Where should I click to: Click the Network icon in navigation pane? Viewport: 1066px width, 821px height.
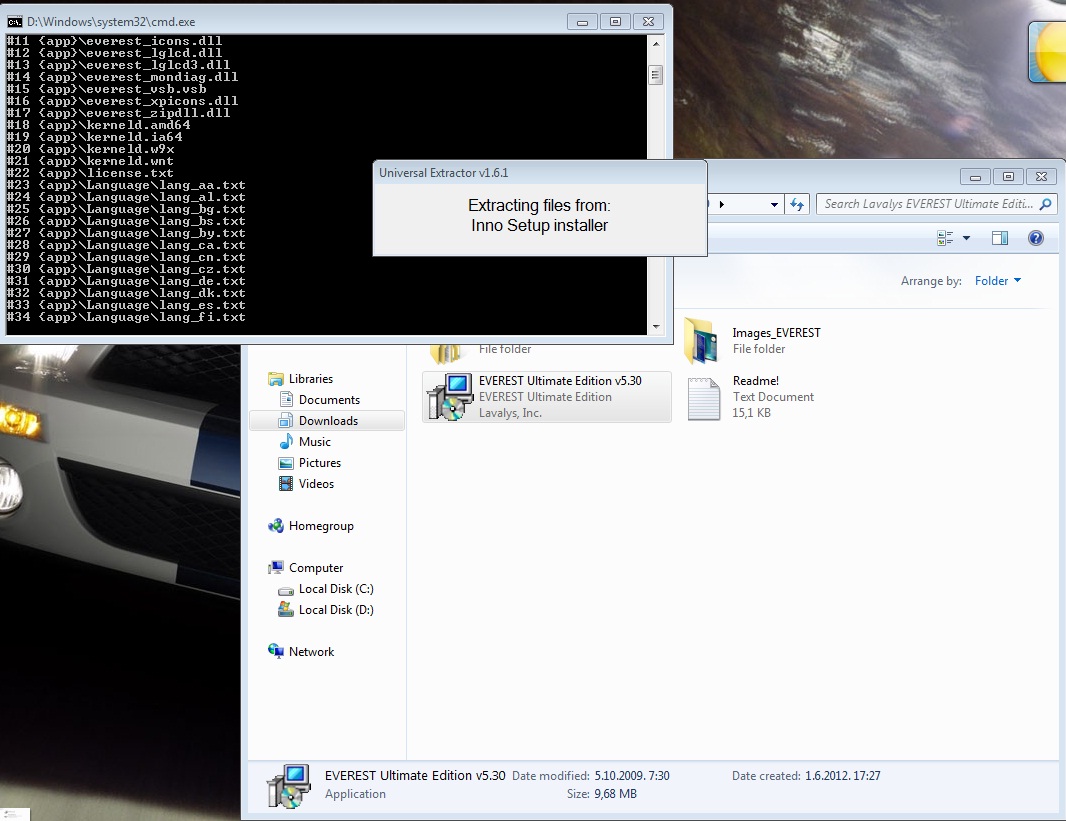tap(276, 651)
